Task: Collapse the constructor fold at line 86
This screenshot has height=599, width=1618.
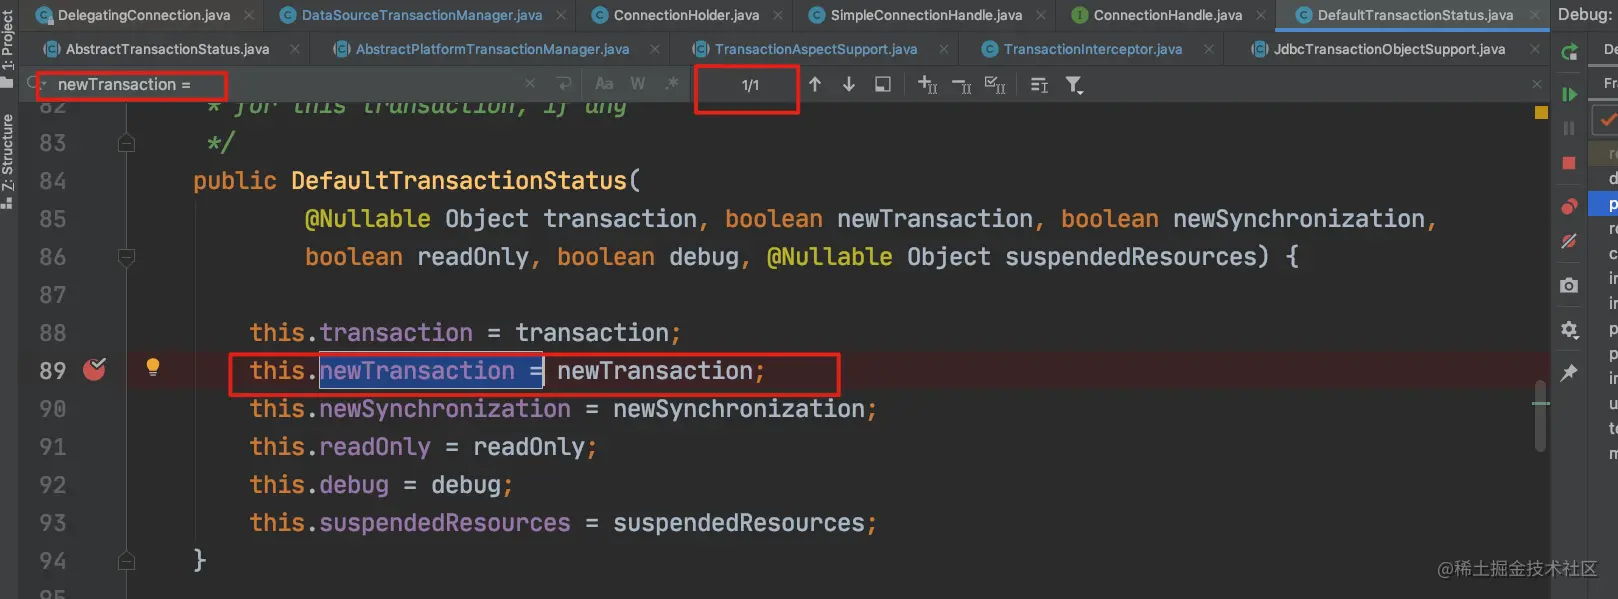Action: point(126,257)
